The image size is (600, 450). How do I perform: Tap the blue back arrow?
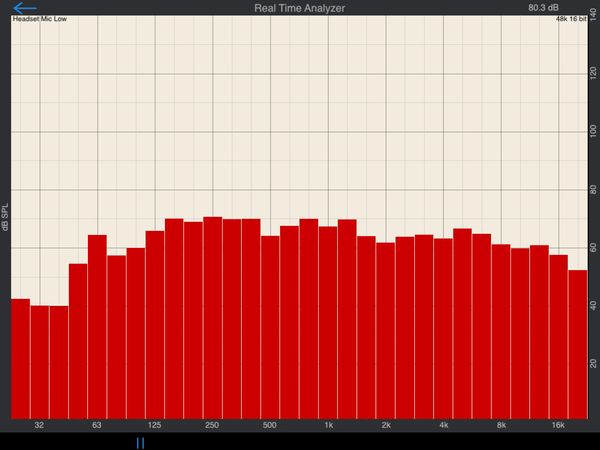point(24,9)
